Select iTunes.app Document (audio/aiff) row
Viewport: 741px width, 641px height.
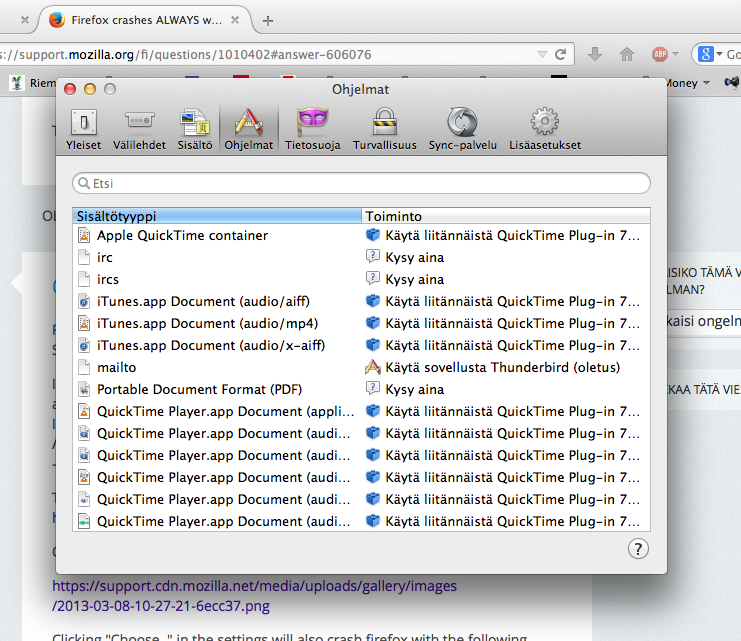tap(362, 301)
